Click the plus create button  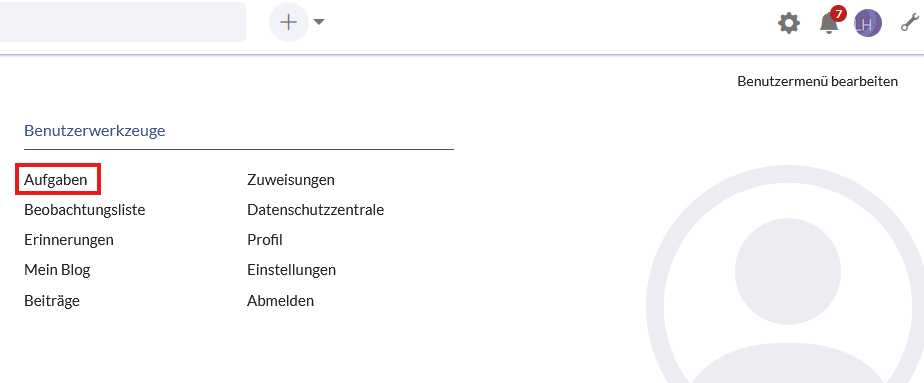click(289, 22)
